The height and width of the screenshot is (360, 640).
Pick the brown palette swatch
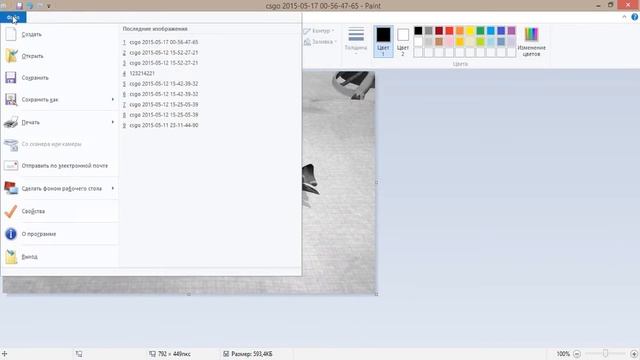439,42
